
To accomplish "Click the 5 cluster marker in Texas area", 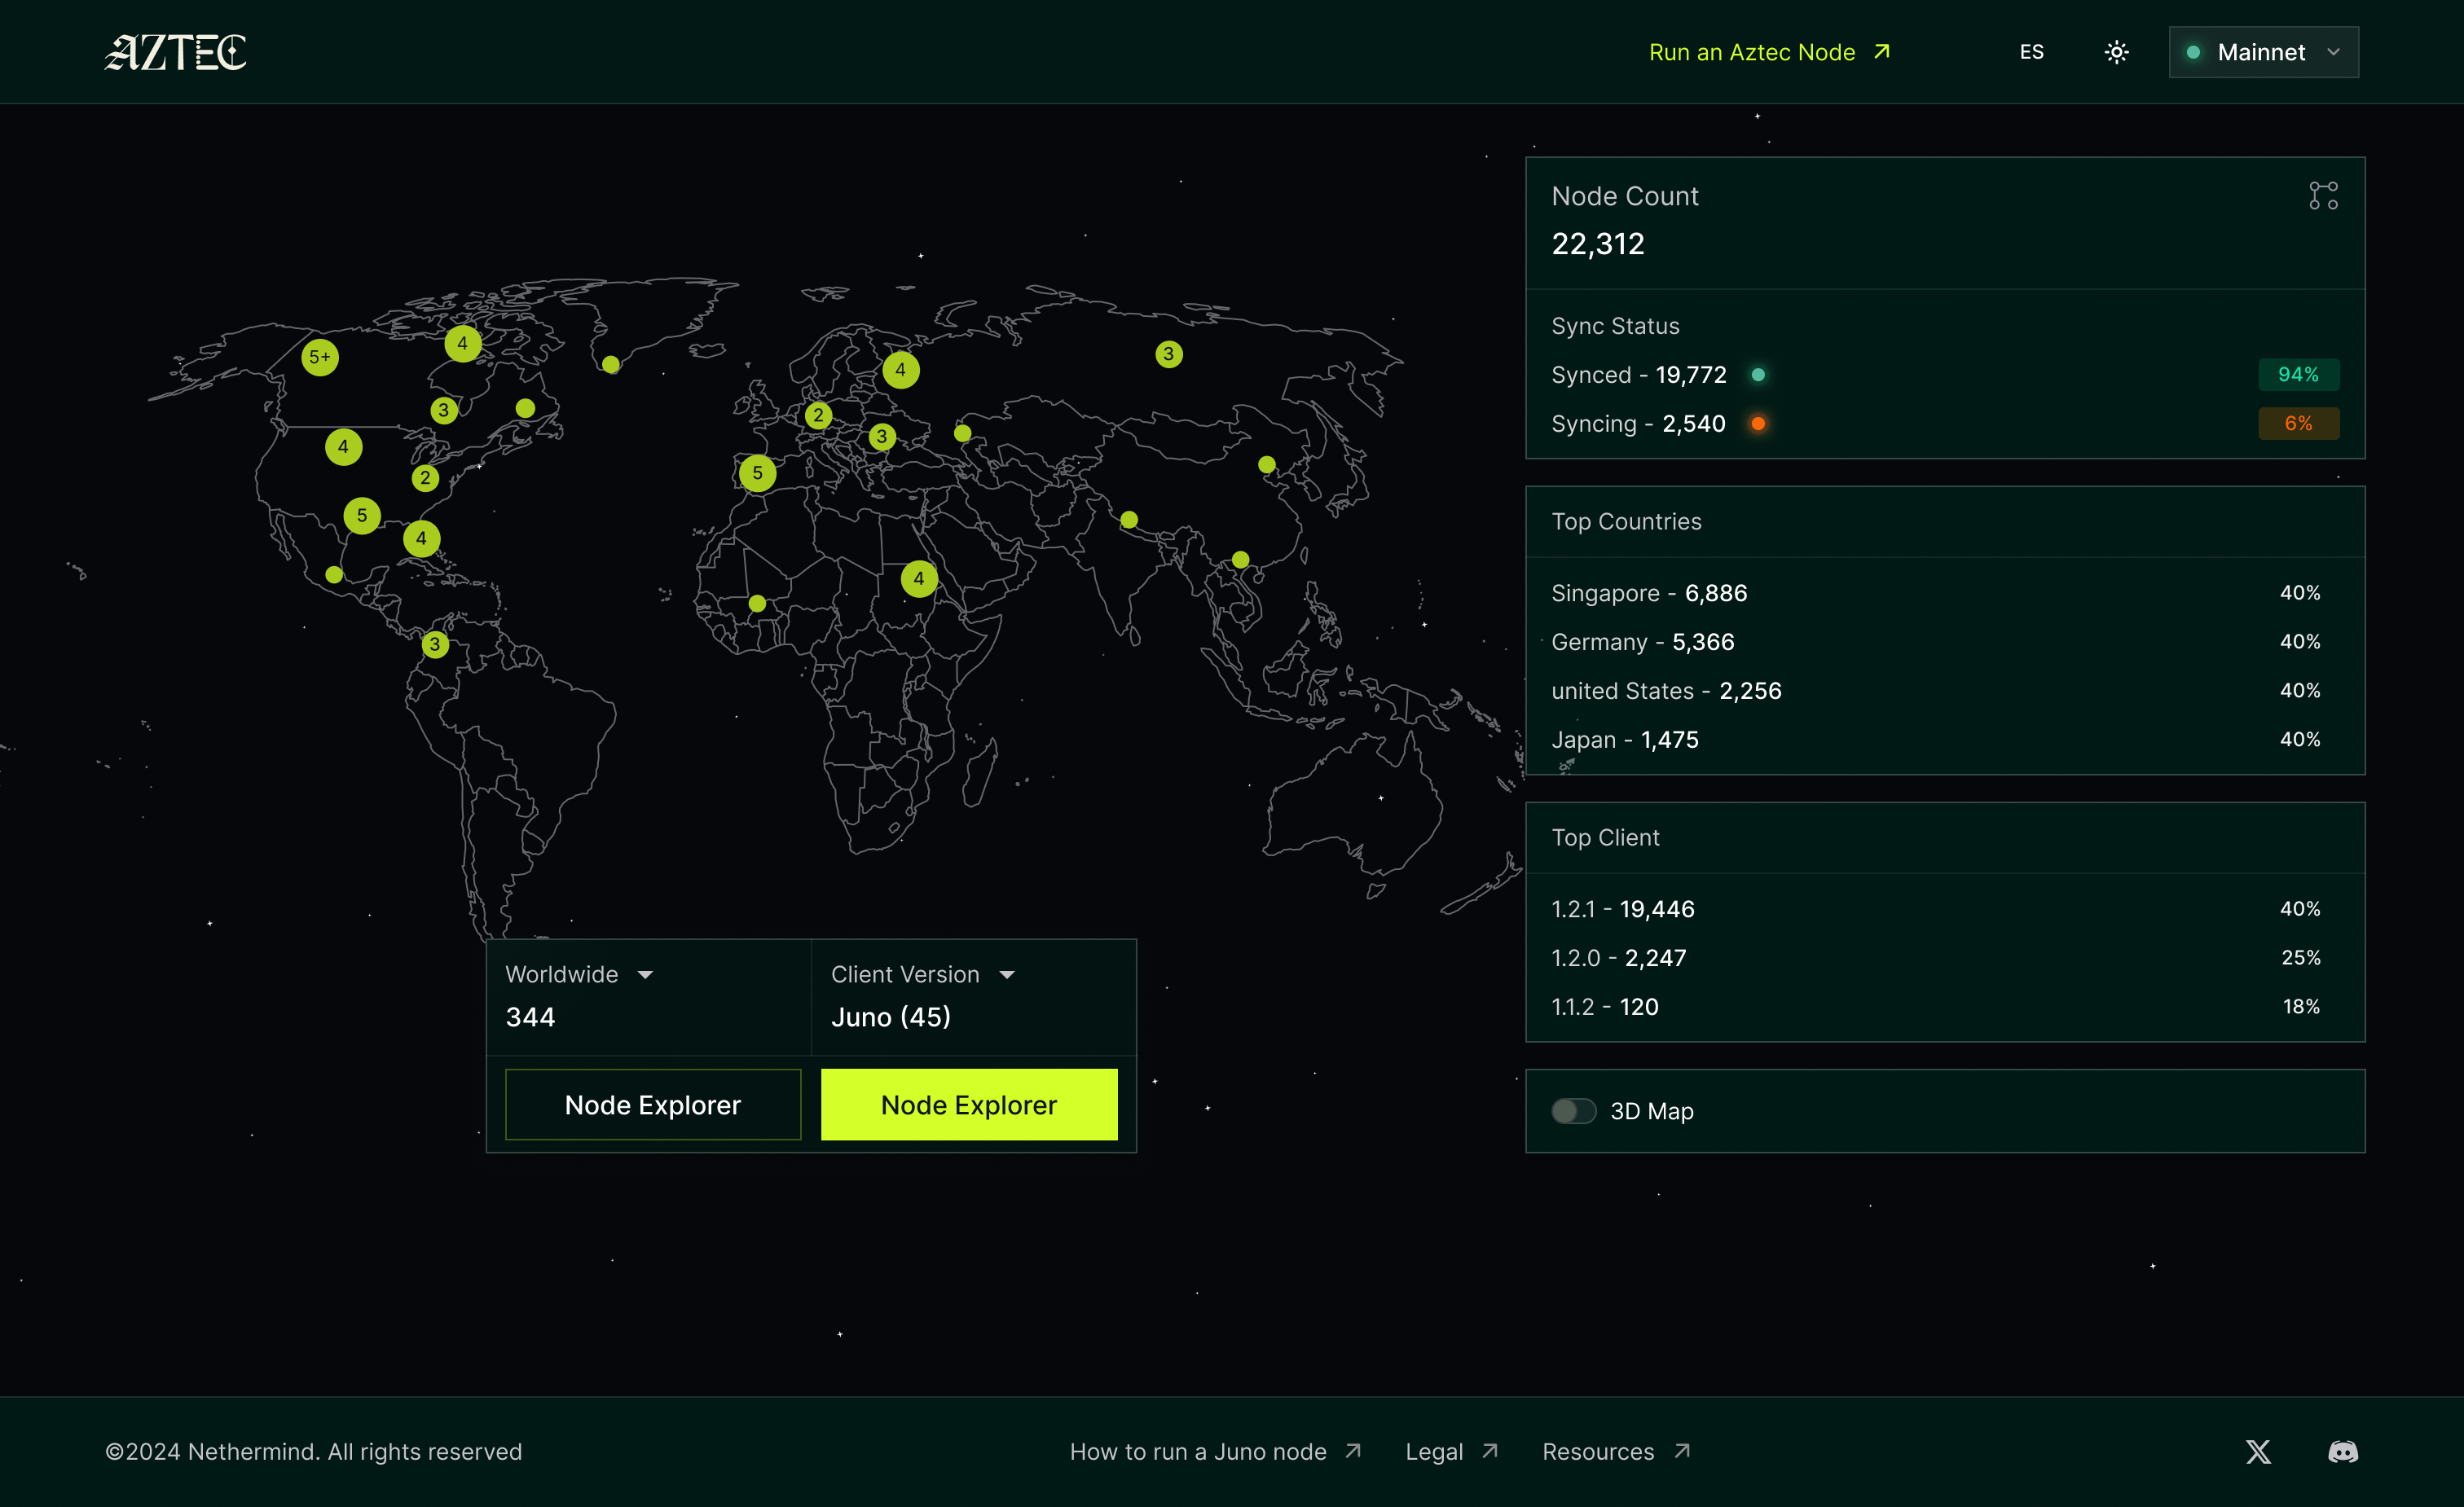I will [x=362, y=516].
